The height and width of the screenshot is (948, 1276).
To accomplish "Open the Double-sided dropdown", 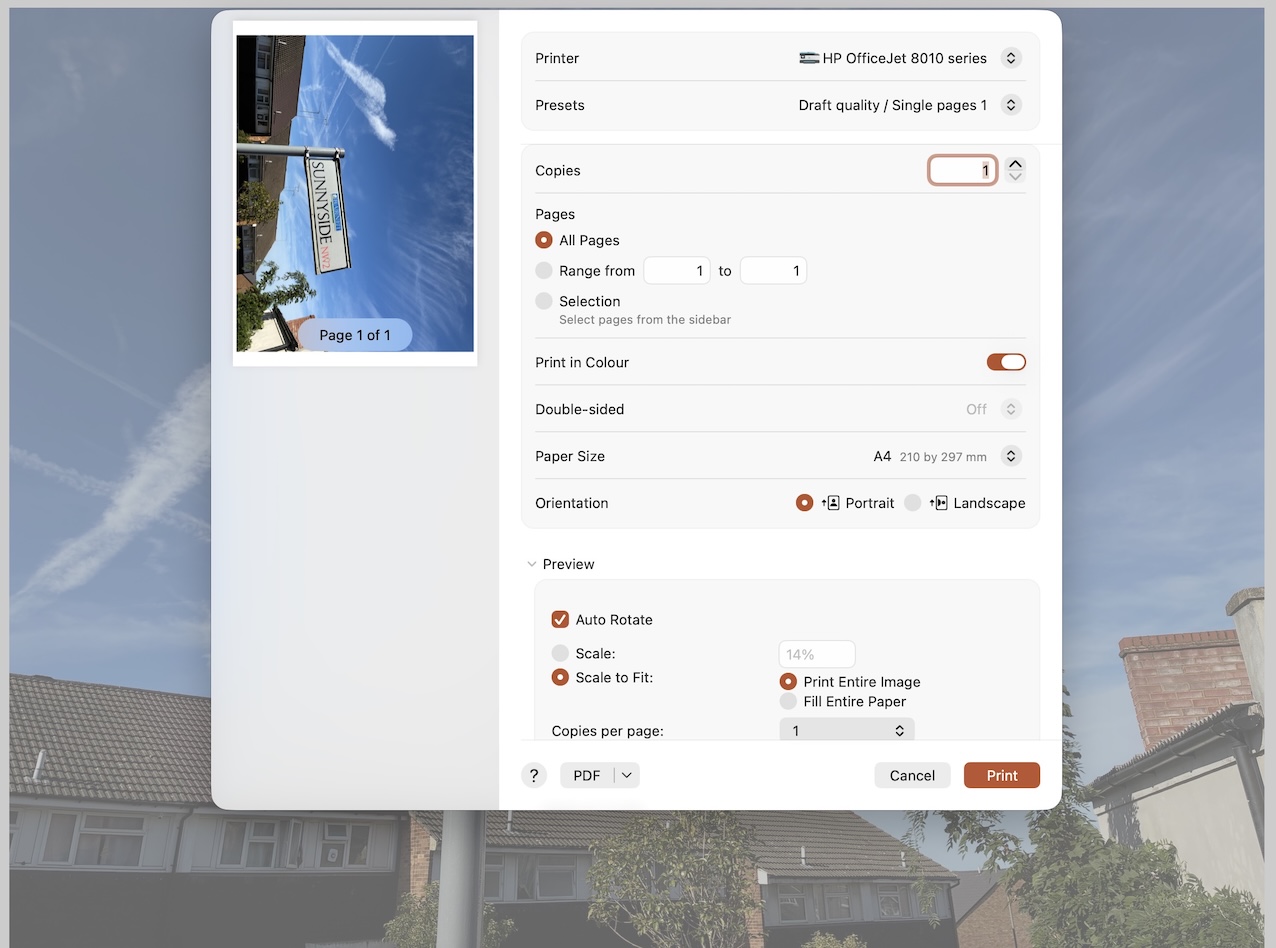I will click(x=1011, y=409).
